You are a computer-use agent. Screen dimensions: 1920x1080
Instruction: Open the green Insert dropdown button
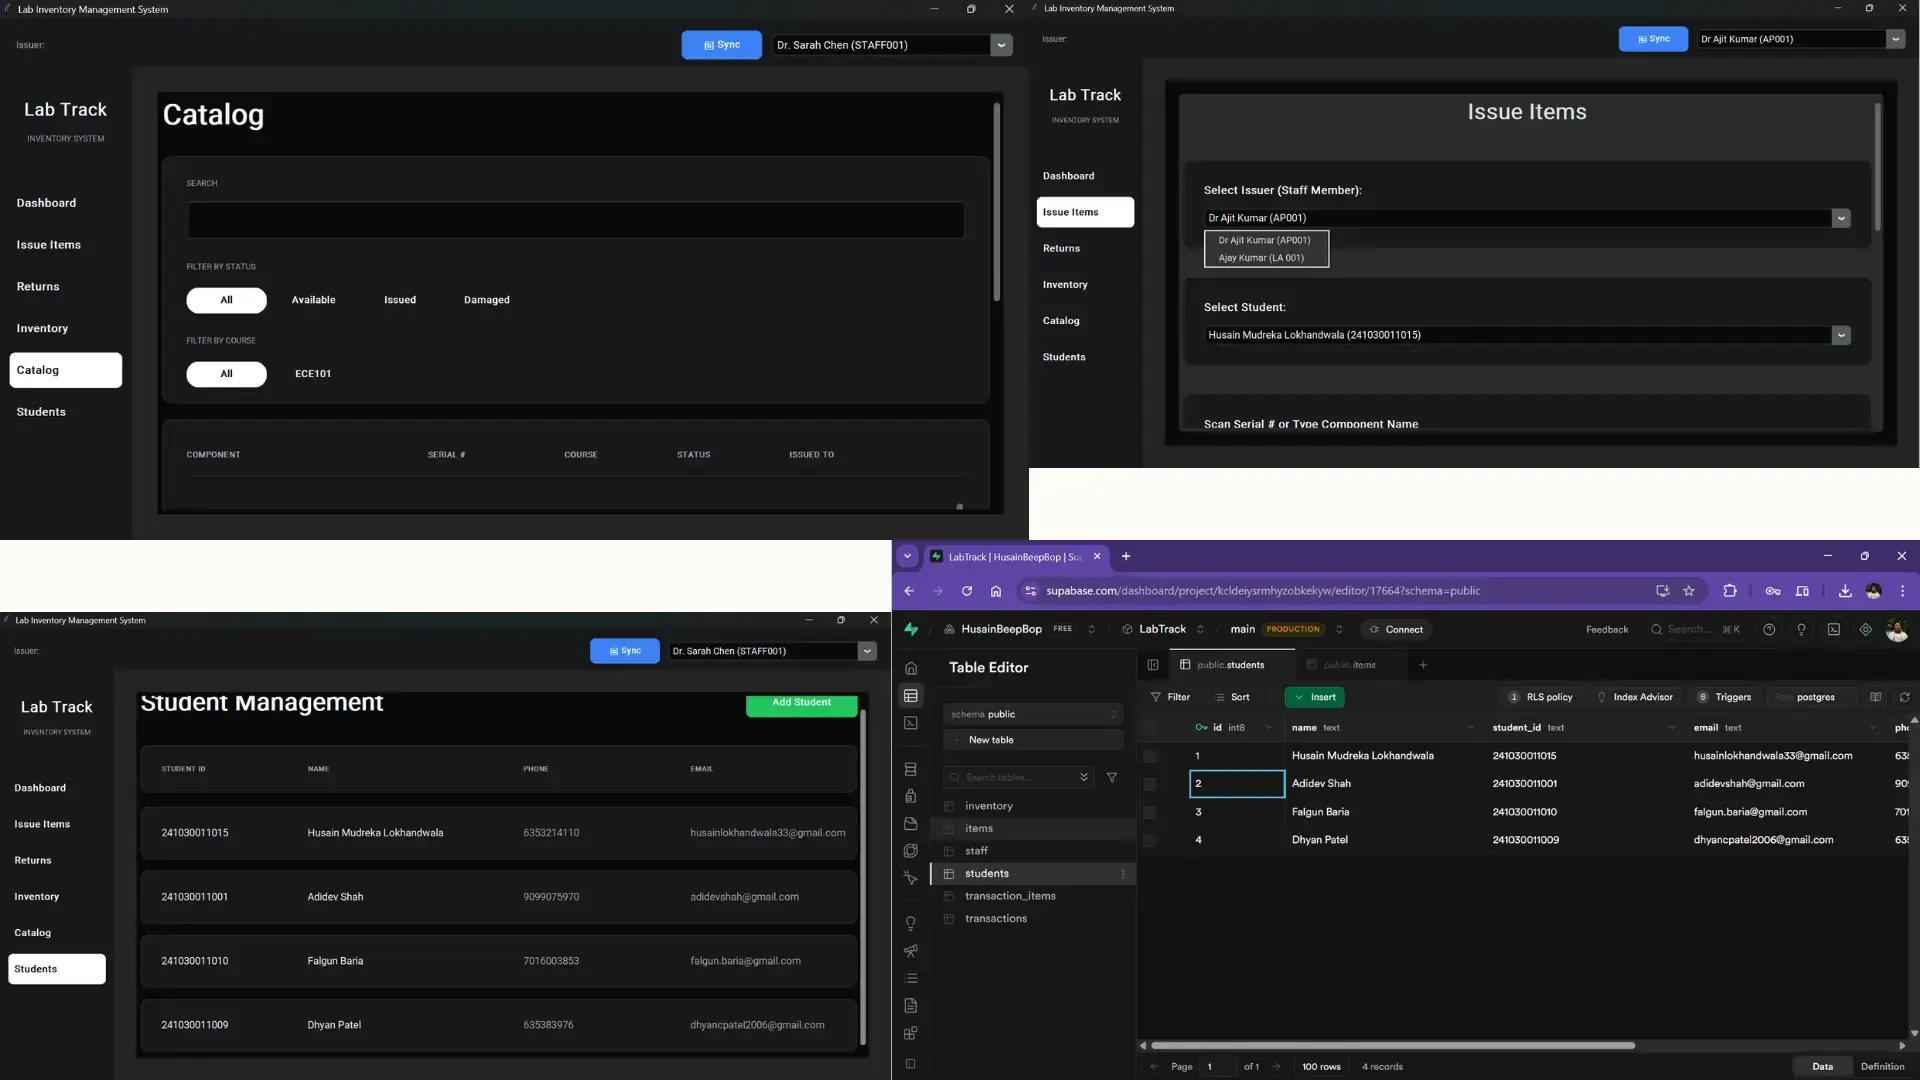pyautogui.click(x=1314, y=697)
